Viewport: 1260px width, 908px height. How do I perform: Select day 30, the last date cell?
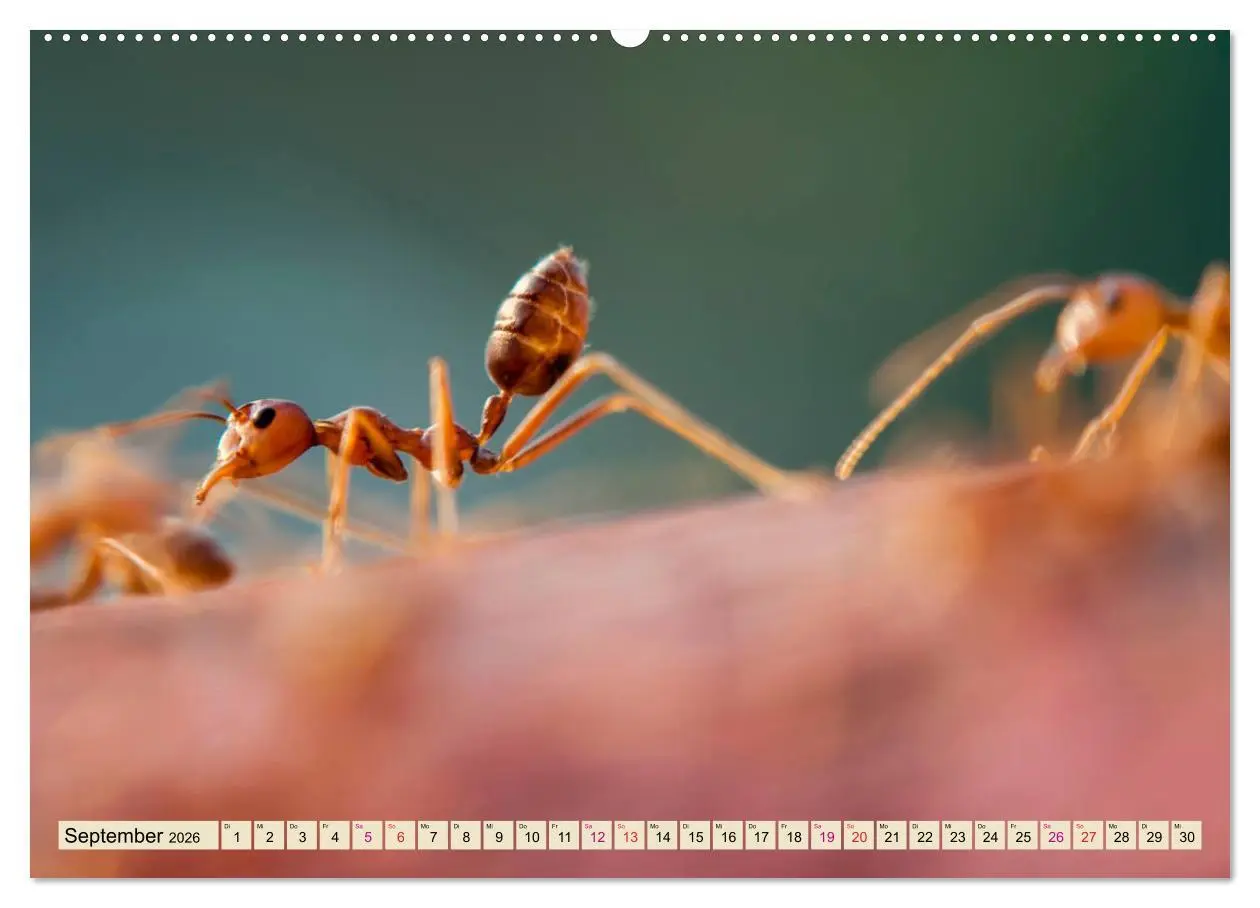click(x=1187, y=836)
